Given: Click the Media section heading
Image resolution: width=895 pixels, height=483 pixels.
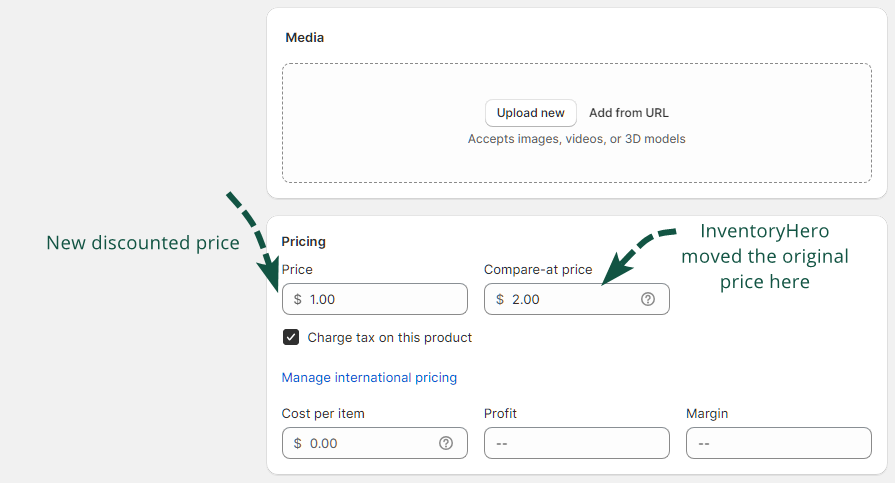Looking at the screenshot, I should (304, 38).
